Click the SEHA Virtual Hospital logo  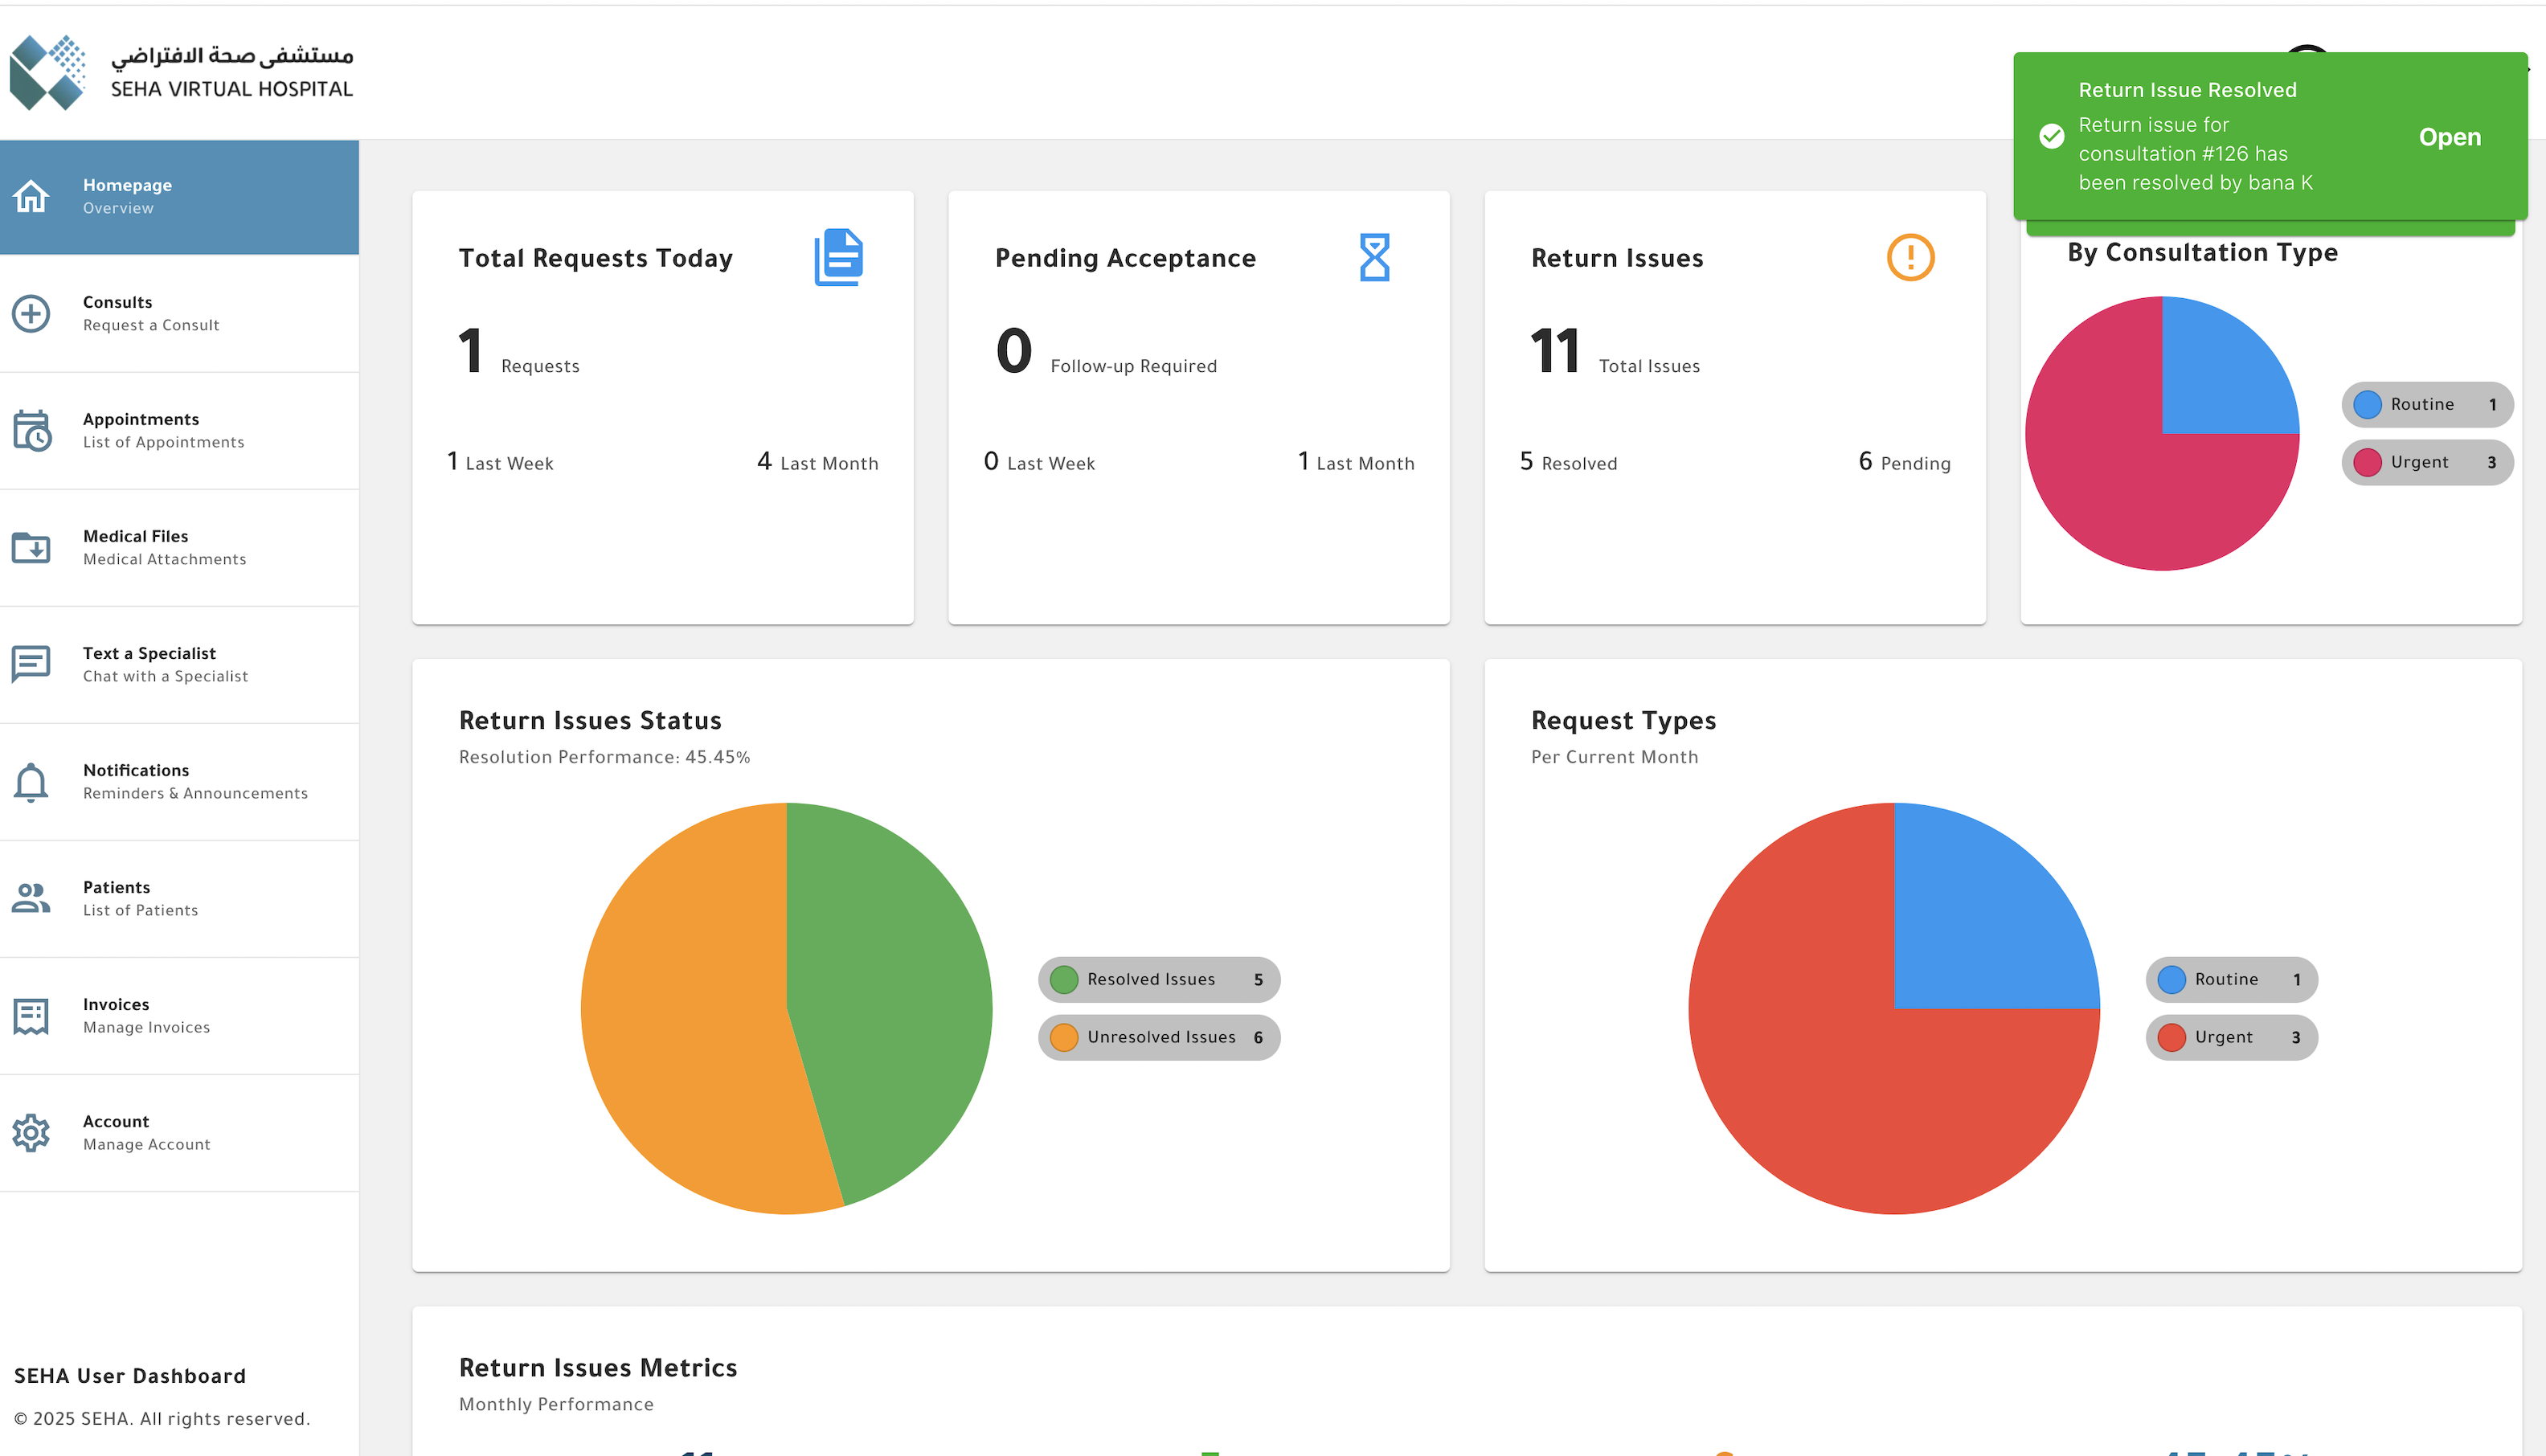[x=182, y=72]
